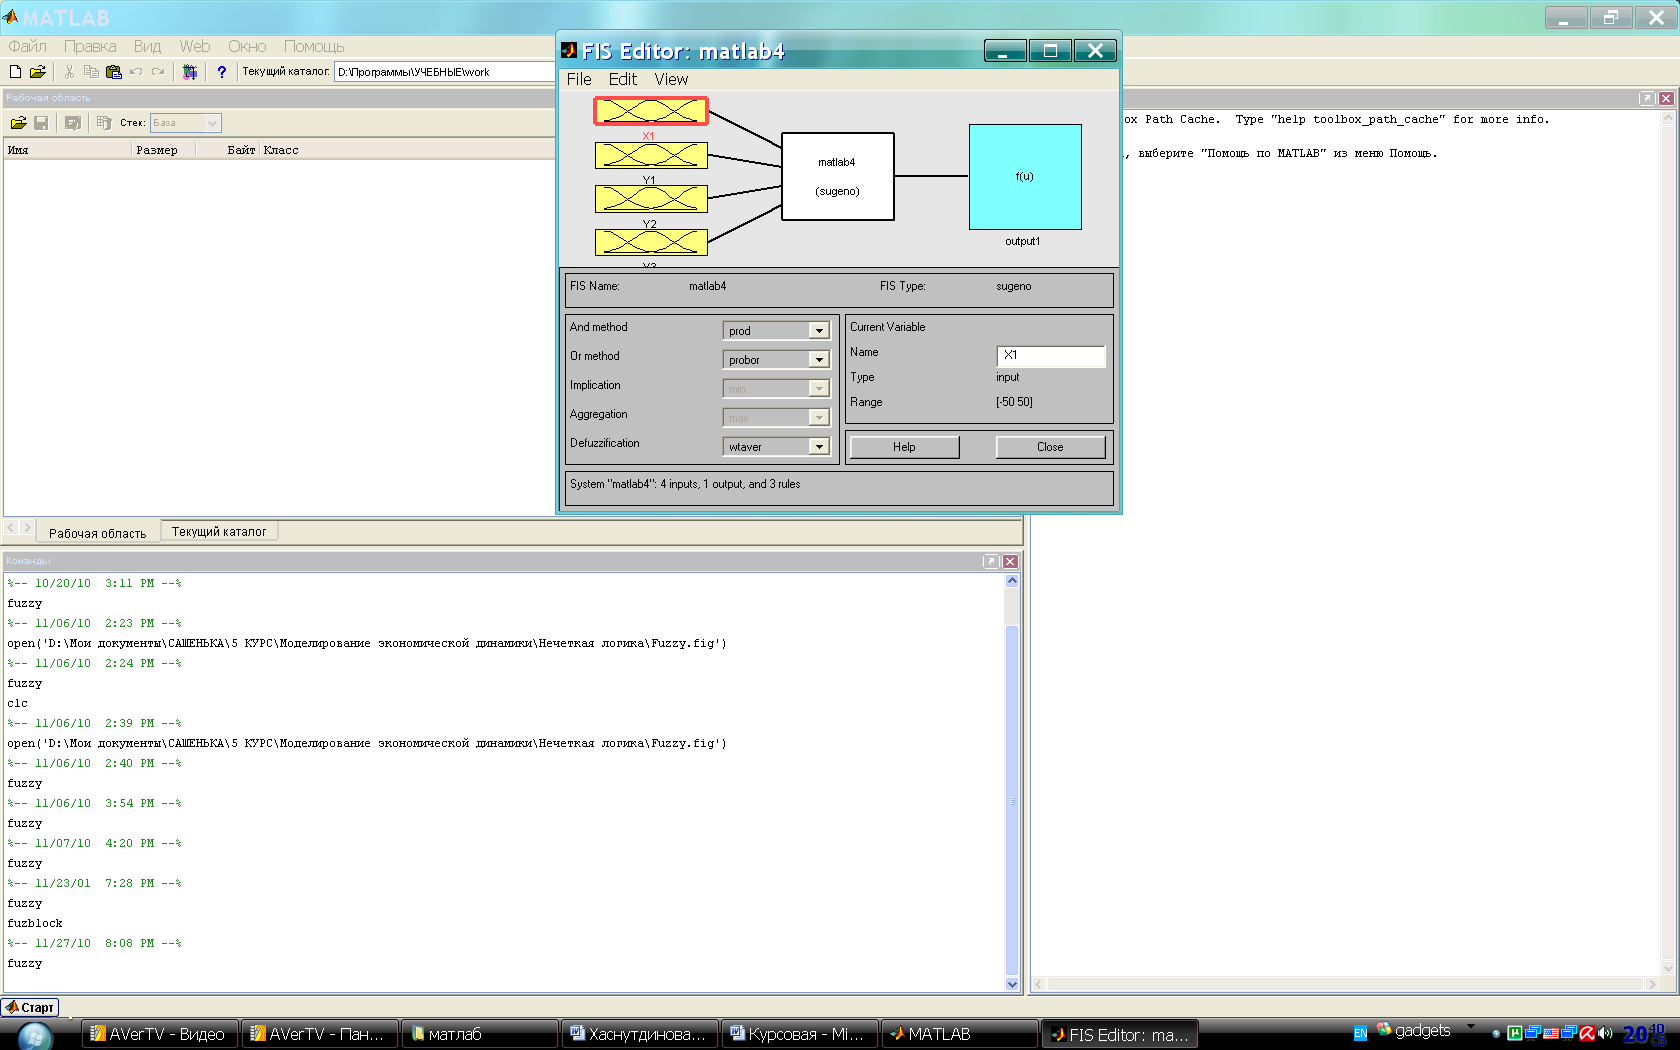Open the MATLAB Web menu
The image size is (1680, 1050).
[195, 46]
